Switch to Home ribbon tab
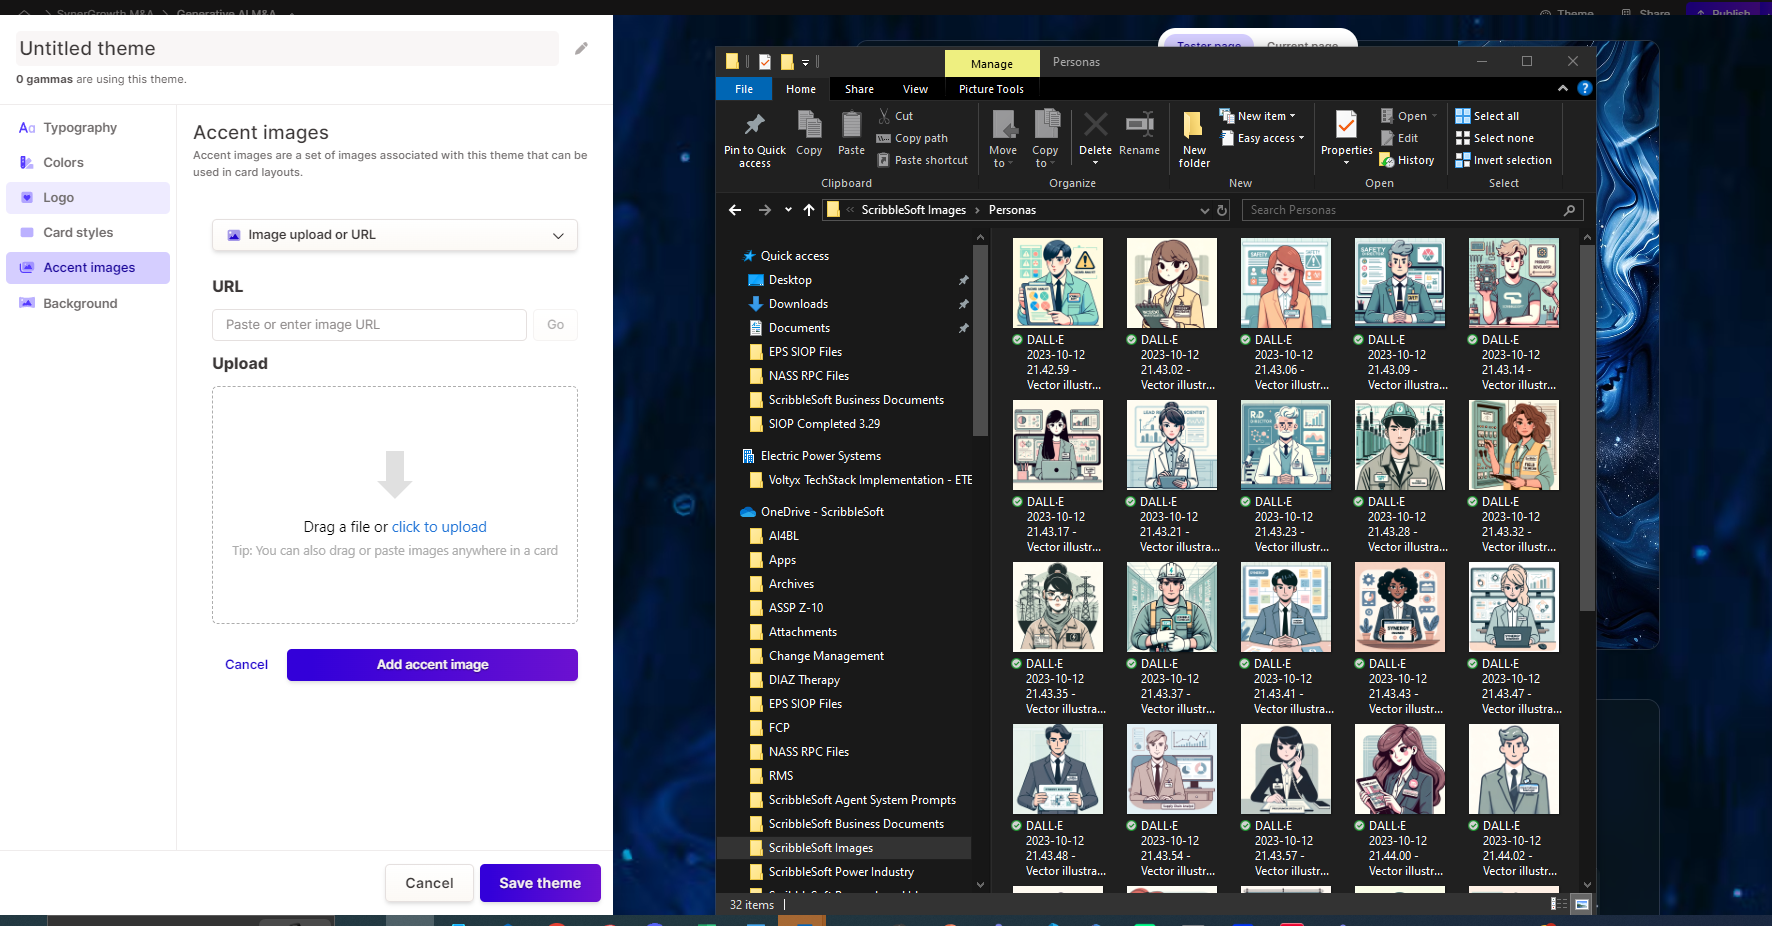The image size is (1772, 926). point(801,89)
